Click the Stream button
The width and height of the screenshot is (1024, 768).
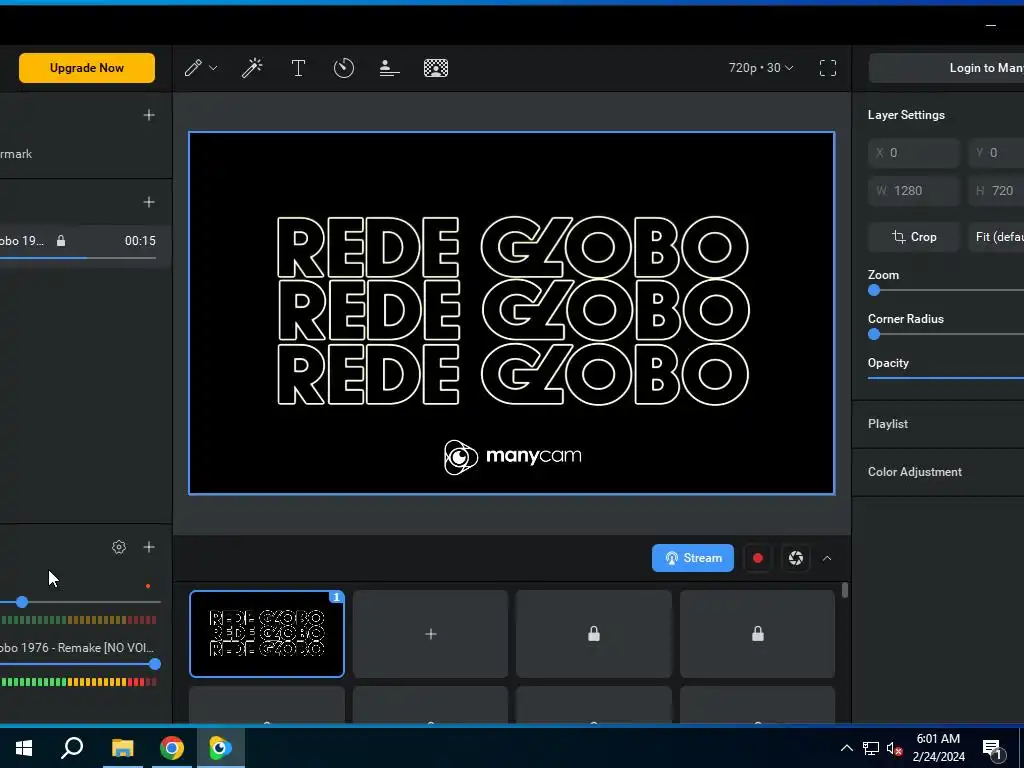693,558
